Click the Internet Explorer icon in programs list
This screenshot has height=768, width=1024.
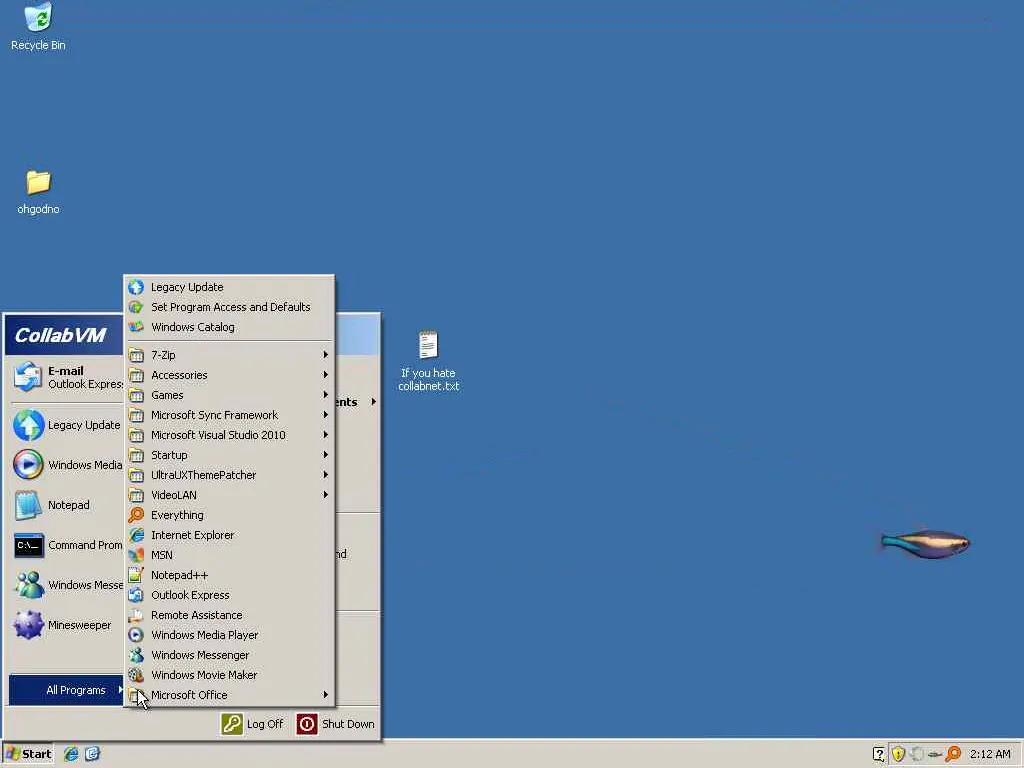pos(136,535)
